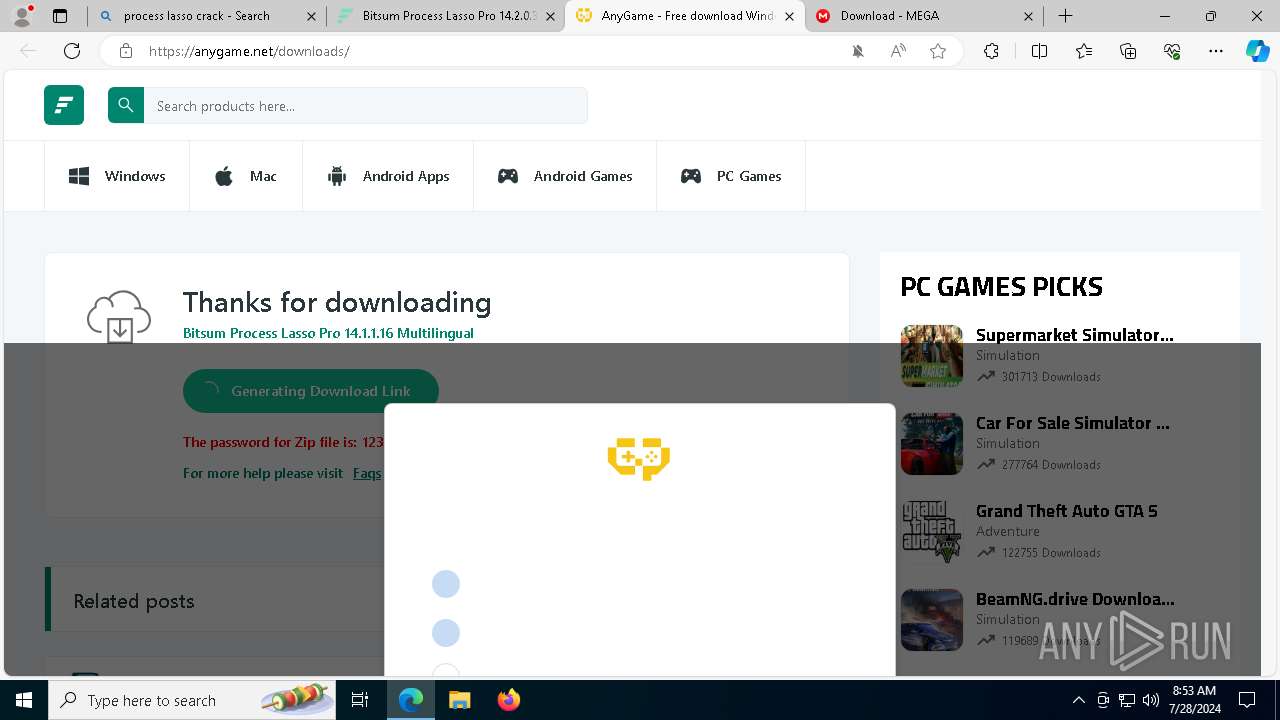
Task: Close the MEGA download tab
Action: pyautogui.click(x=1029, y=16)
